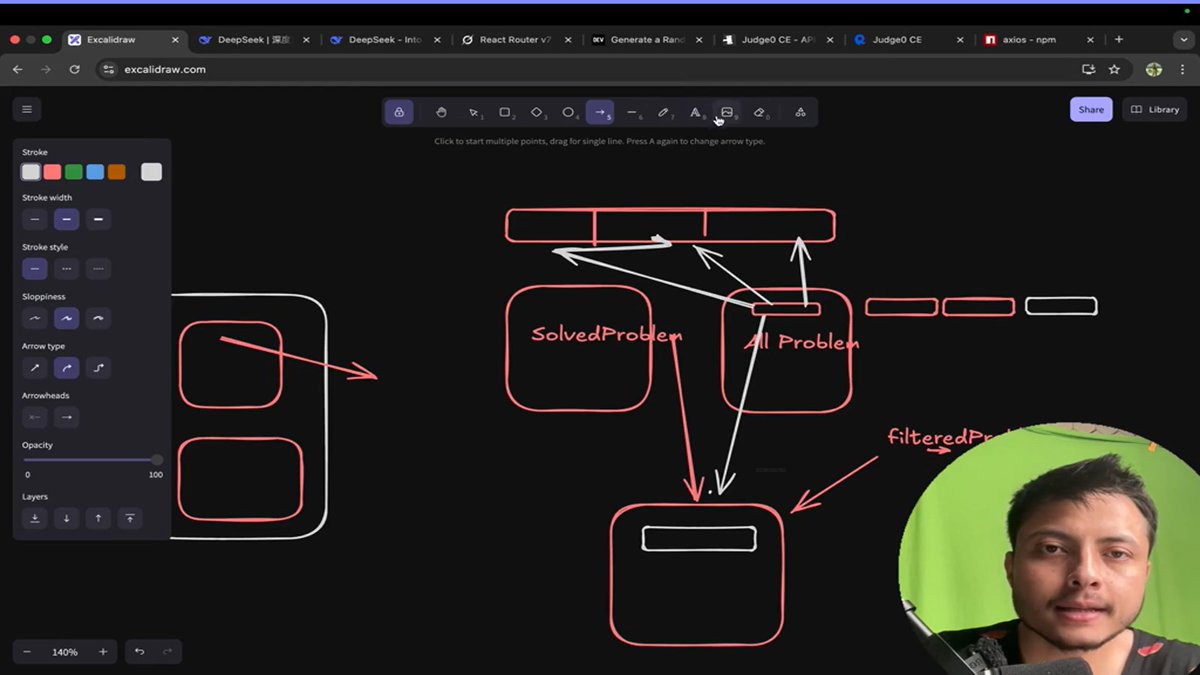The width and height of the screenshot is (1200, 675).
Task: Pick the green stroke color swatch
Action: [74, 172]
